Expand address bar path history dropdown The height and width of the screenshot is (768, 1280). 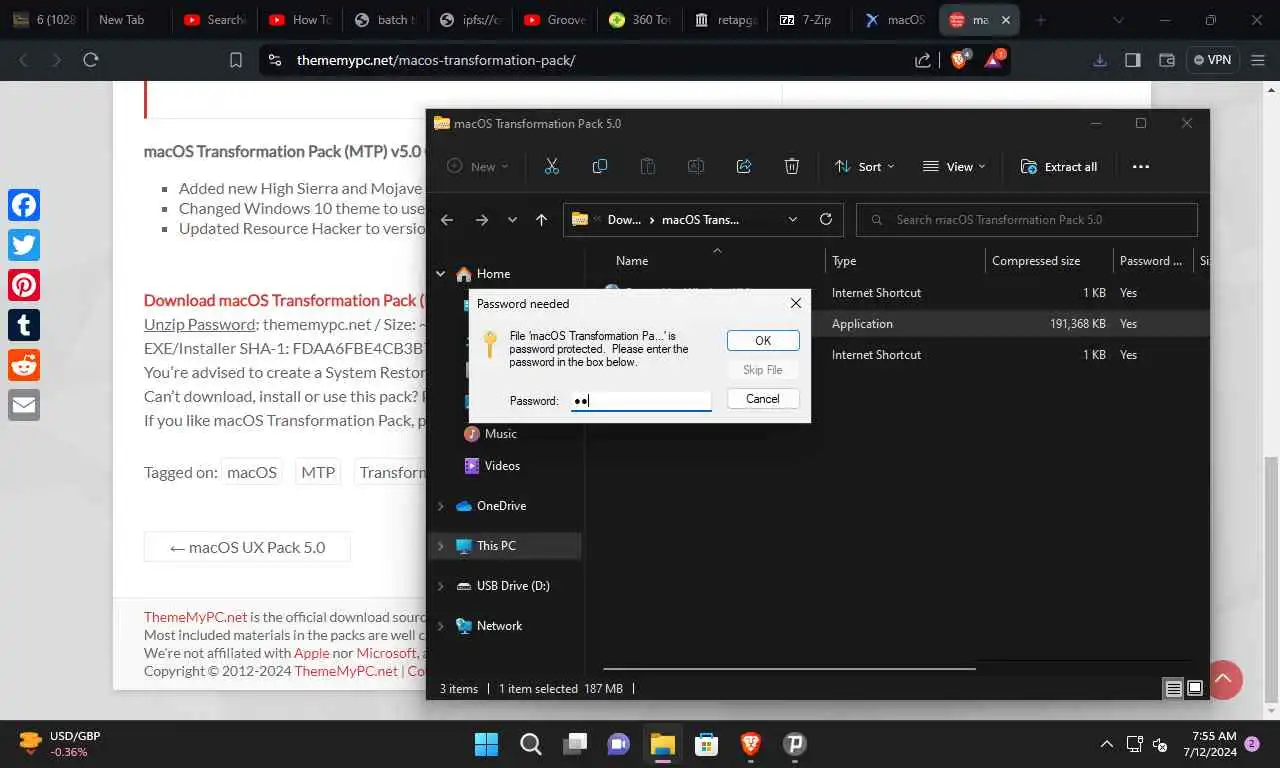click(793, 220)
